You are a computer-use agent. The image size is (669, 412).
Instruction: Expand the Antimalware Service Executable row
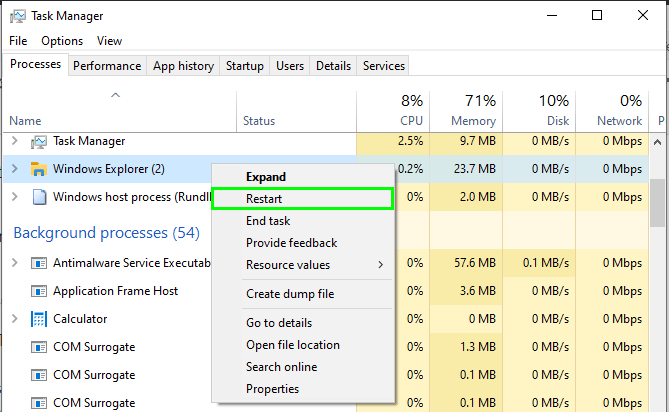pyautogui.click(x=14, y=263)
